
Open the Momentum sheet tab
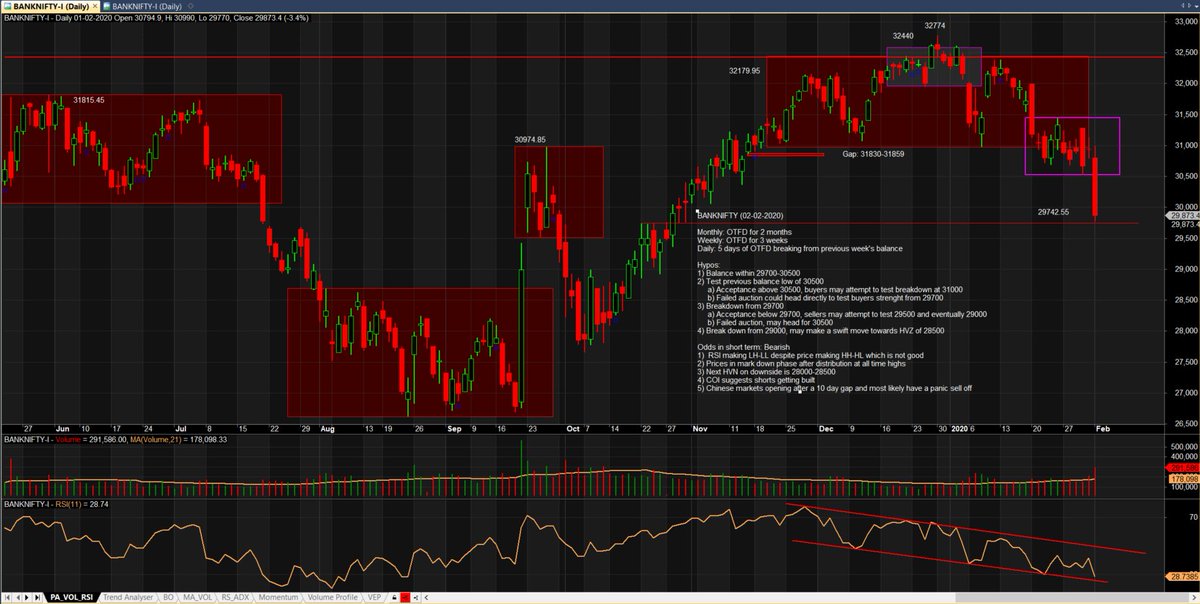tap(279, 597)
